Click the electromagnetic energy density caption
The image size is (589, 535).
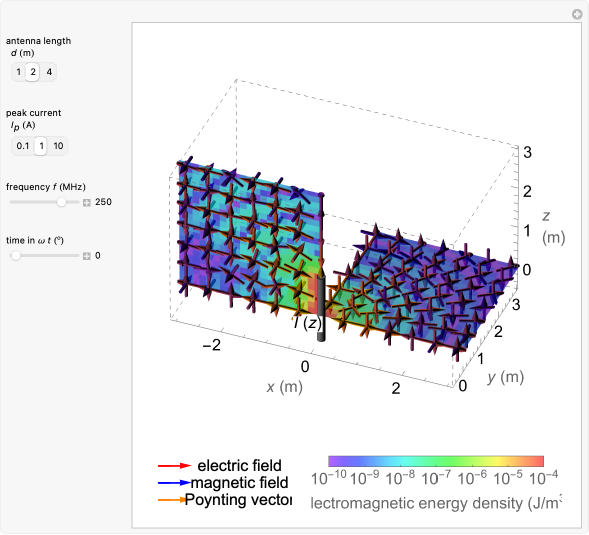tap(436, 503)
